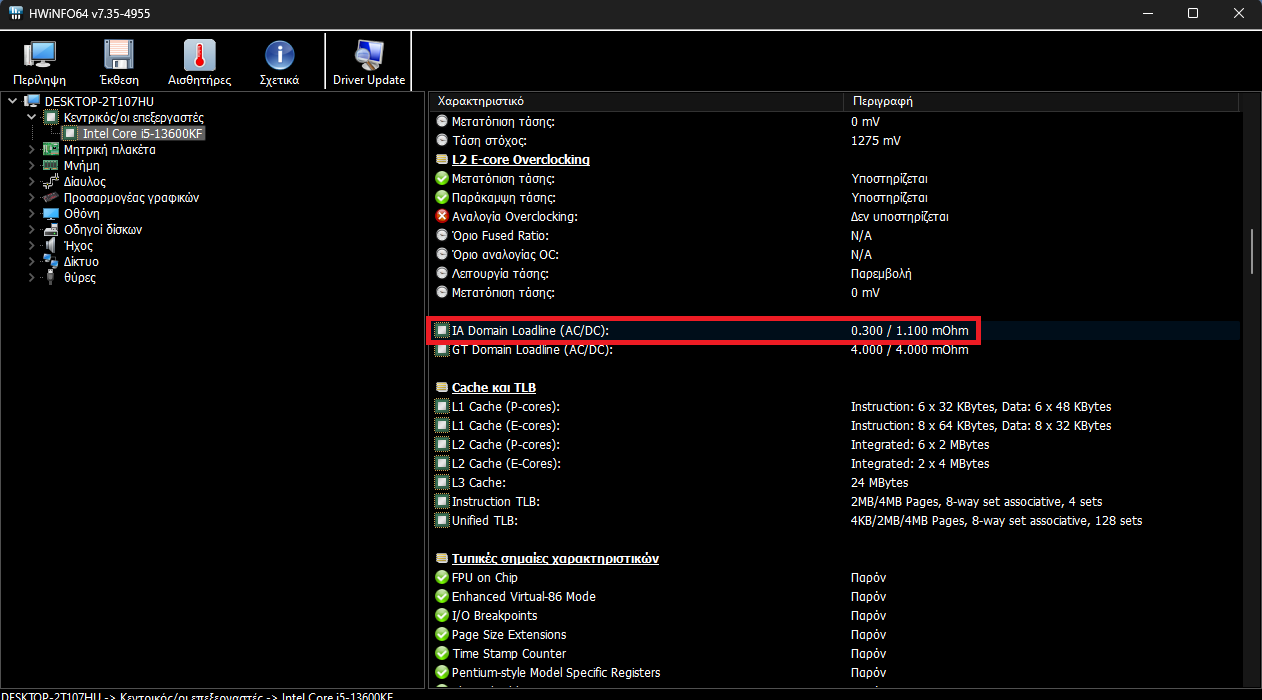Image resolution: width=1262 pixels, height=700 pixels.
Task: Select the IA Domain Loadline (AC/DC) row
Action: (x=835, y=331)
